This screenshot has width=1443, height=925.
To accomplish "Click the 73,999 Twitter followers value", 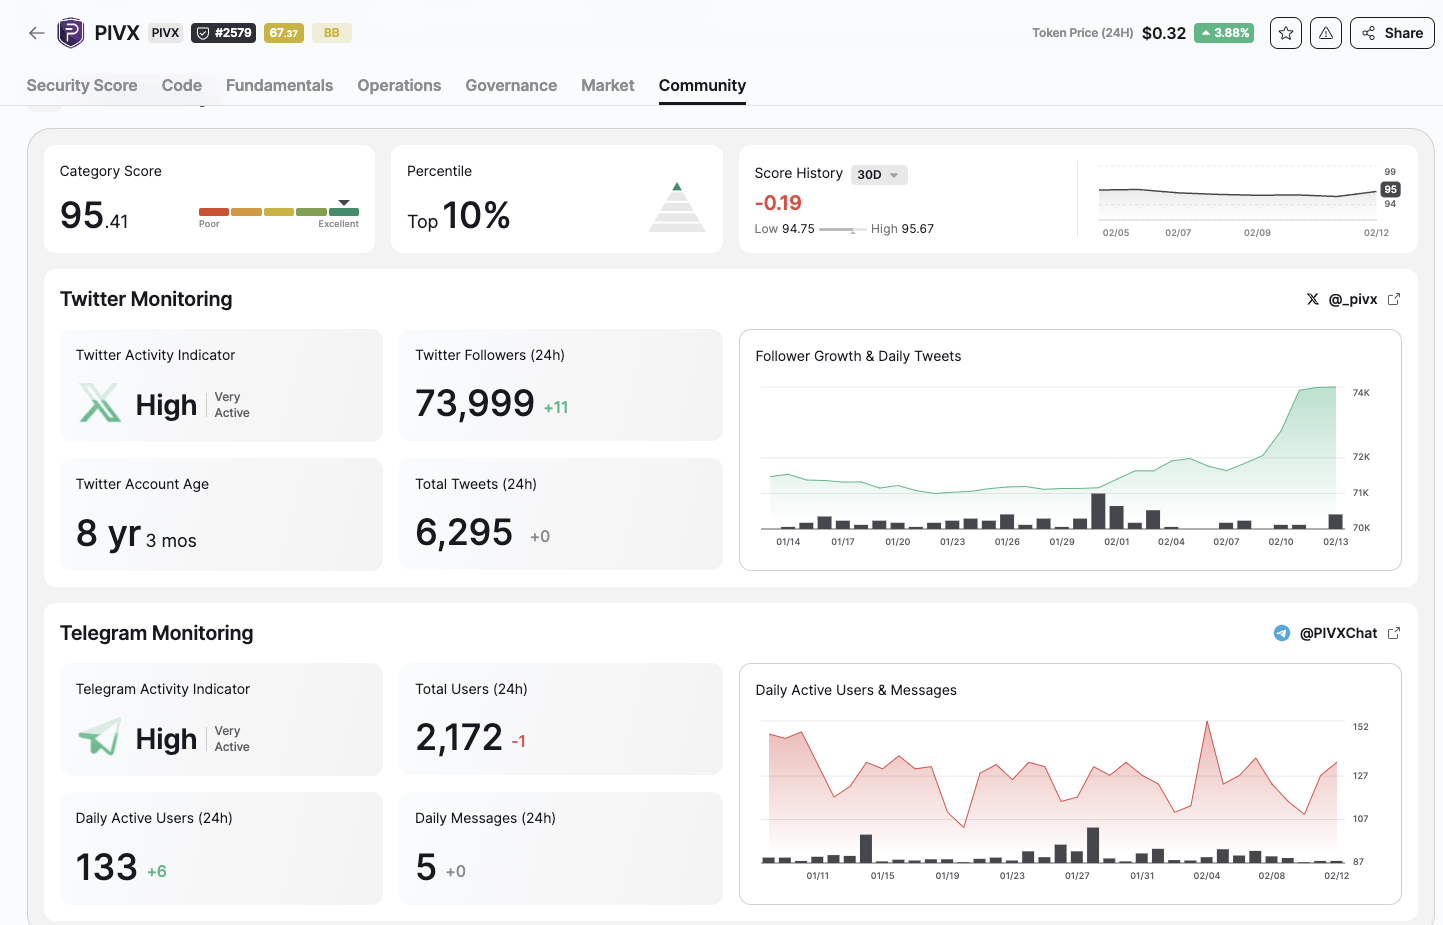I will [x=475, y=403].
